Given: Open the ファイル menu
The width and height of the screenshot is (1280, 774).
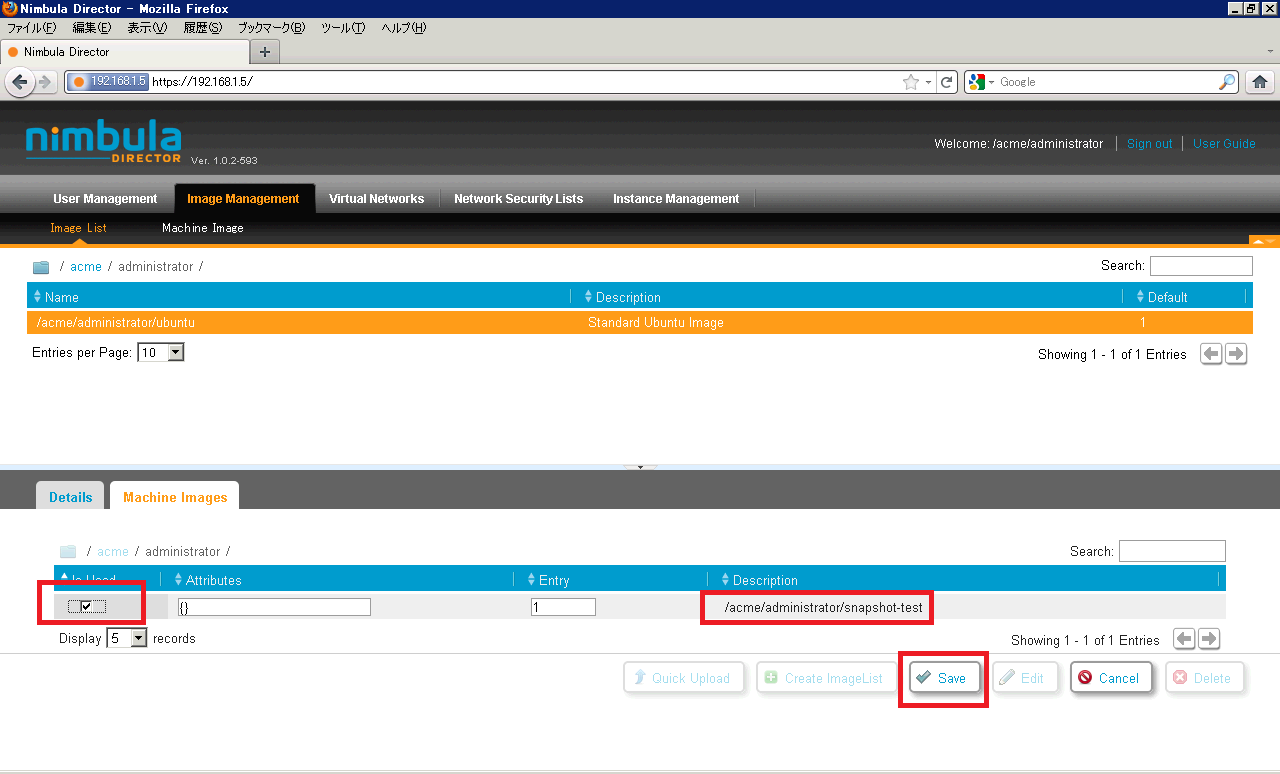Looking at the screenshot, I should (x=32, y=28).
